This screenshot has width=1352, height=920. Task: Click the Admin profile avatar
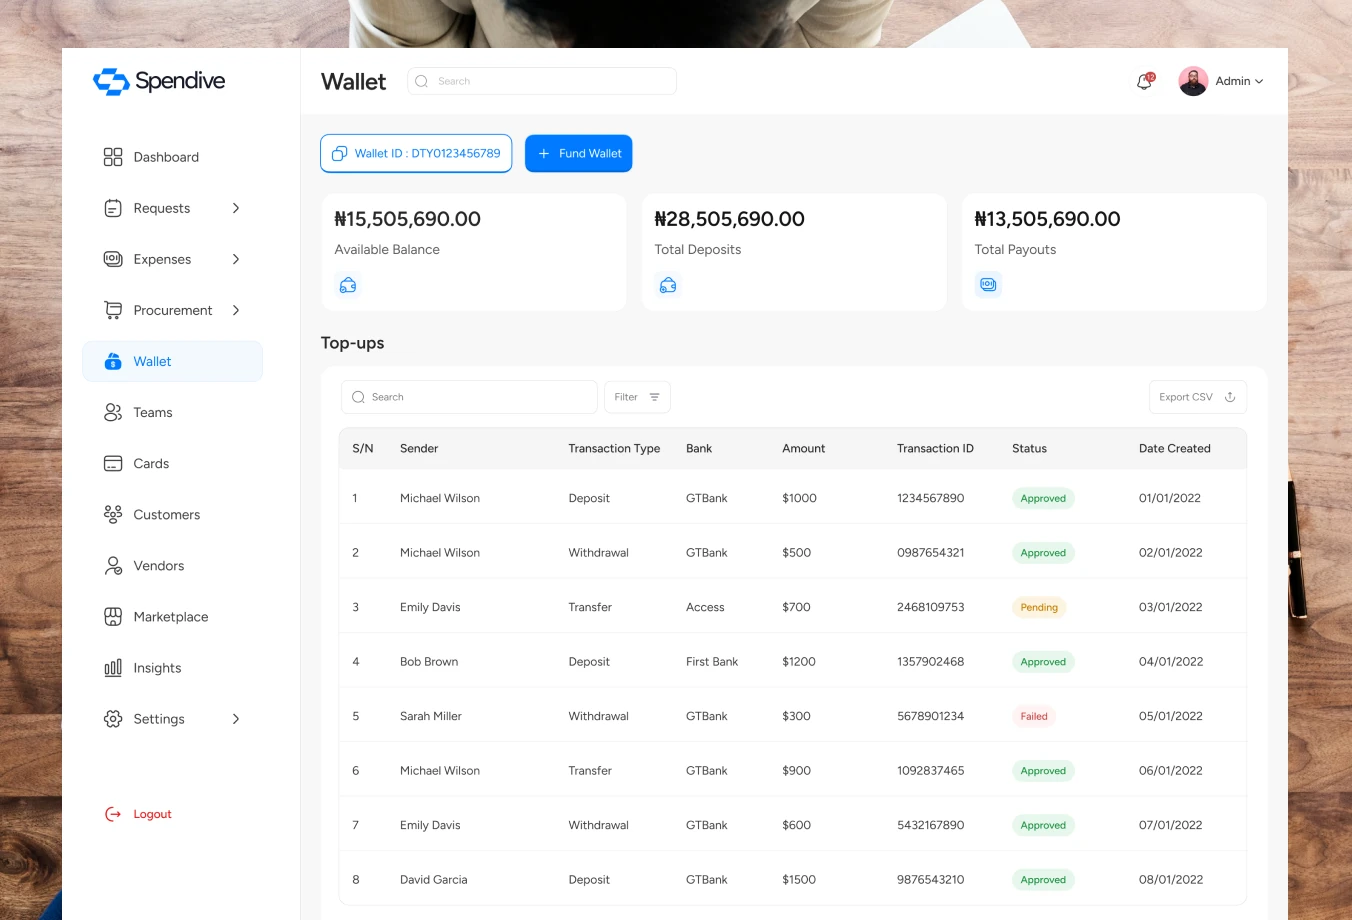click(1193, 81)
